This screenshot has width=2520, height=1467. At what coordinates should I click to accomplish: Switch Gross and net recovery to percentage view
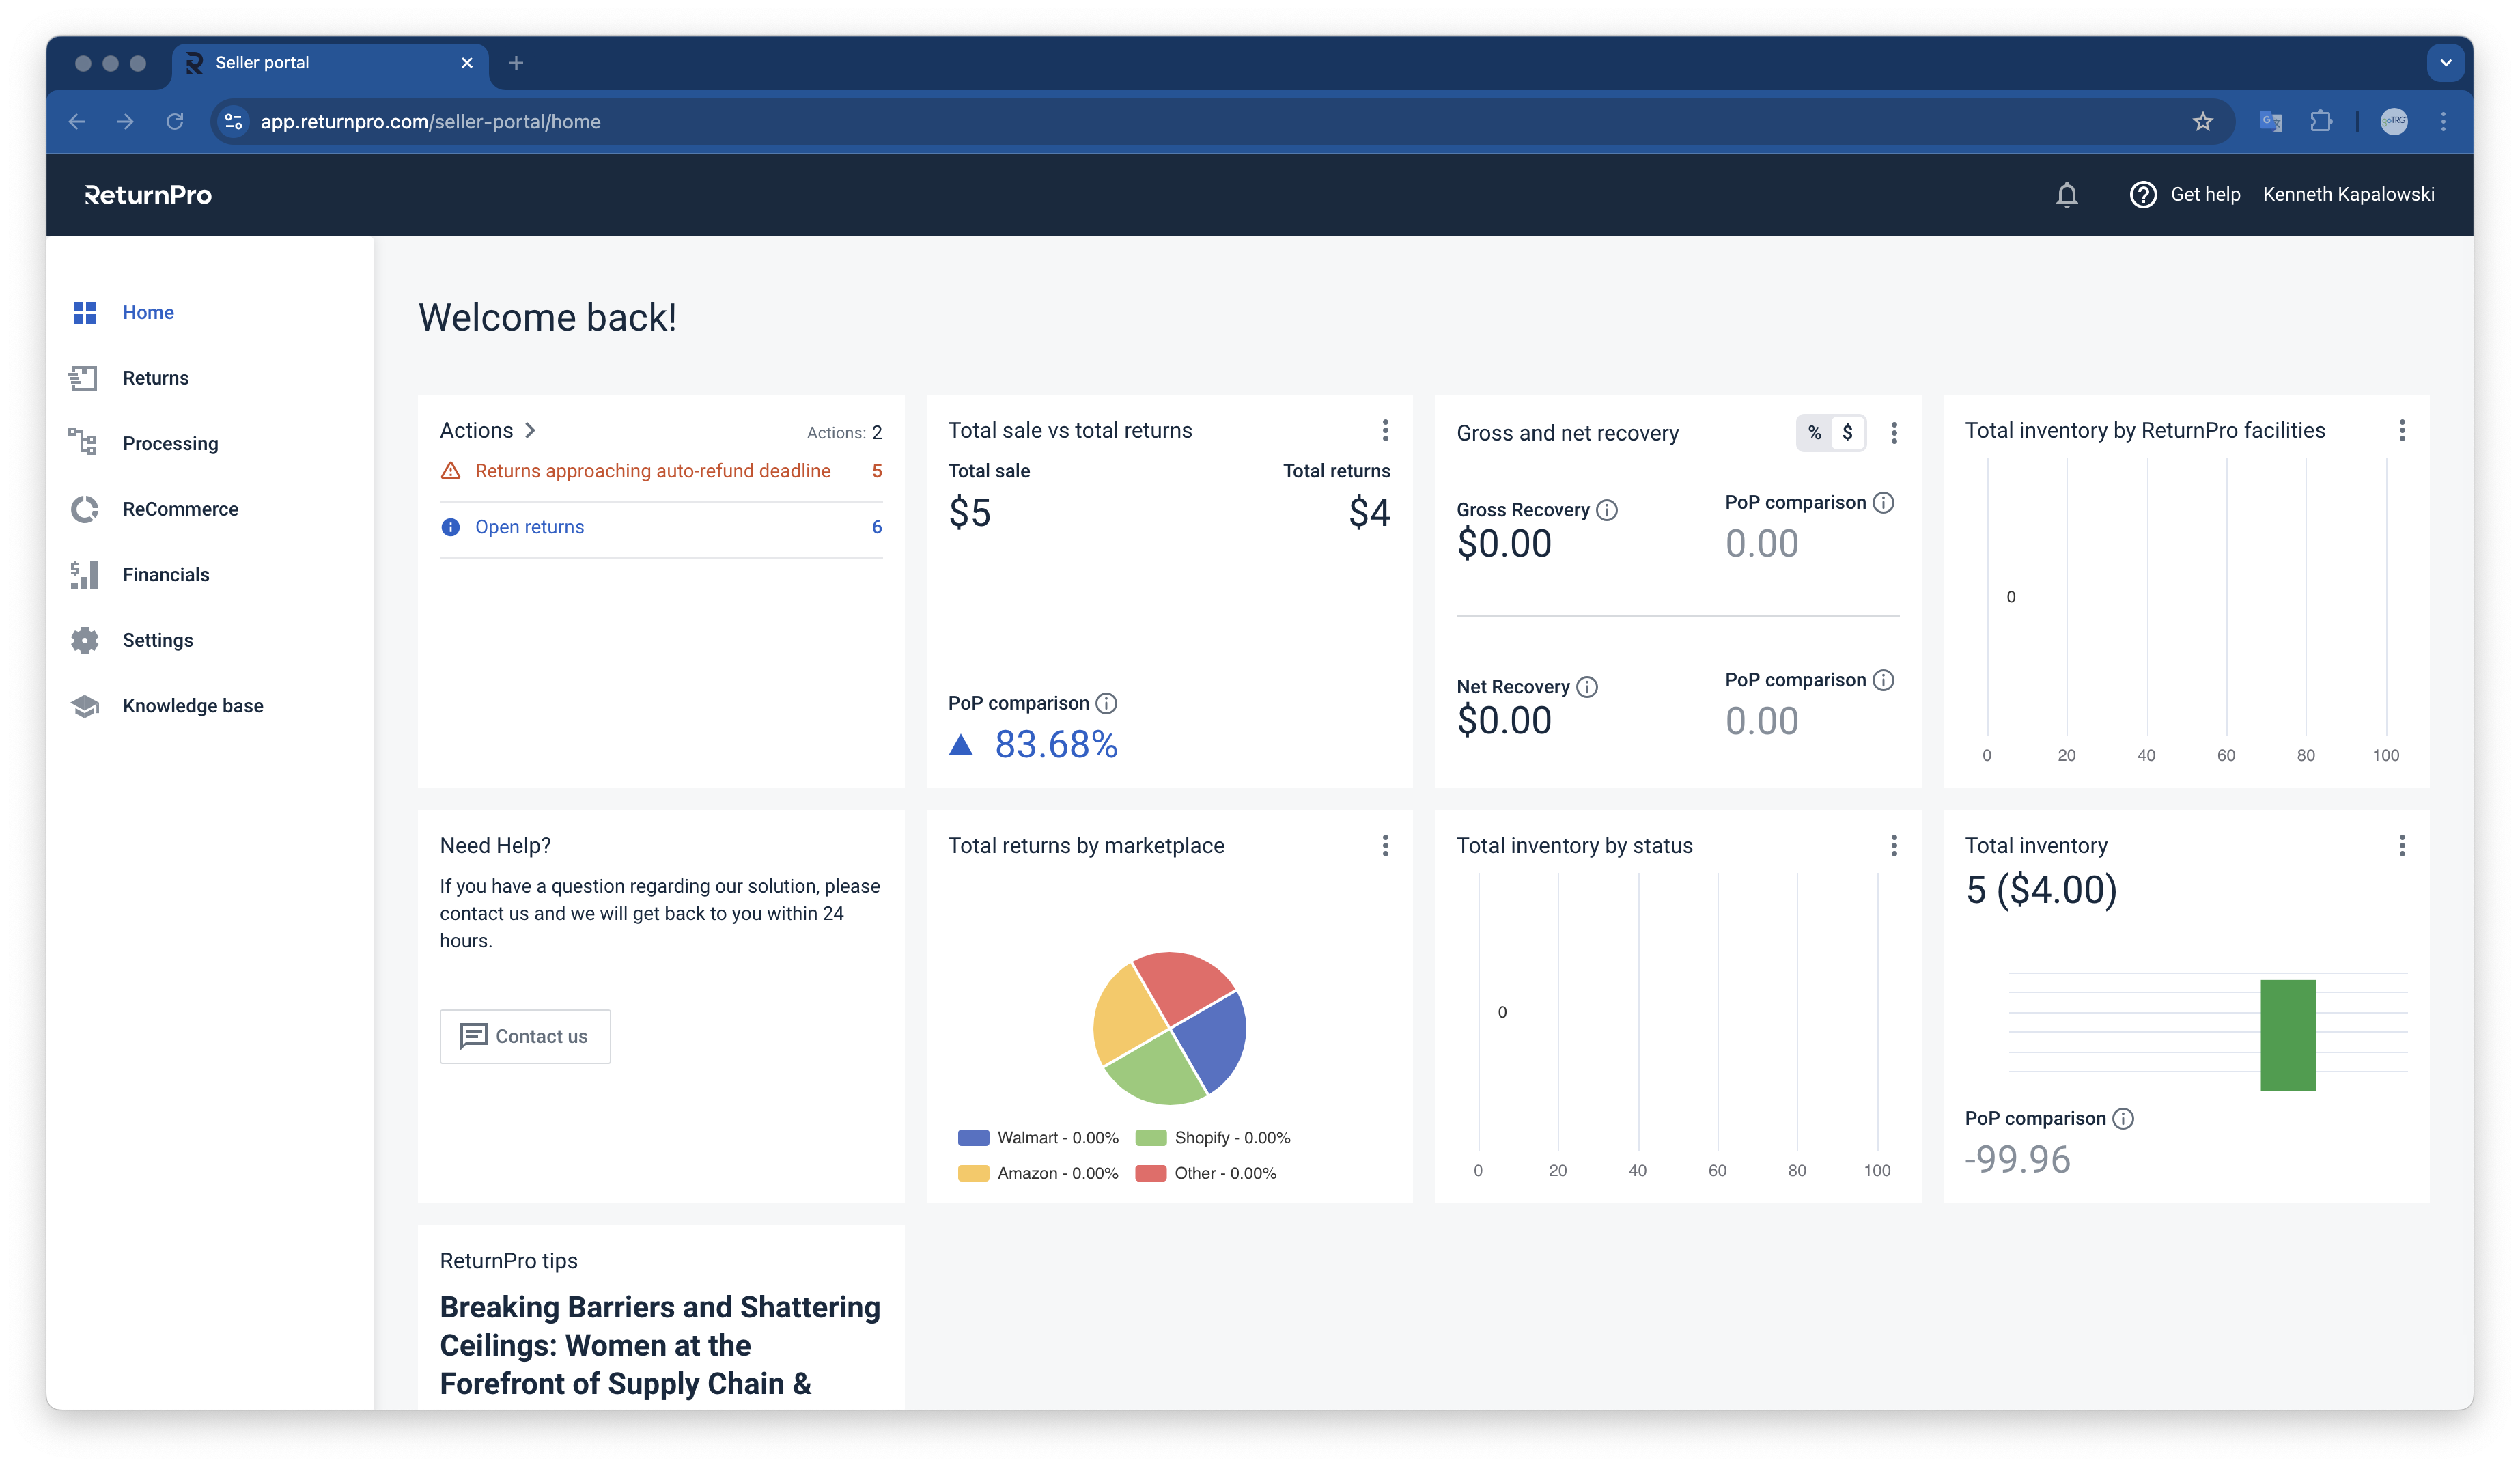[1814, 433]
